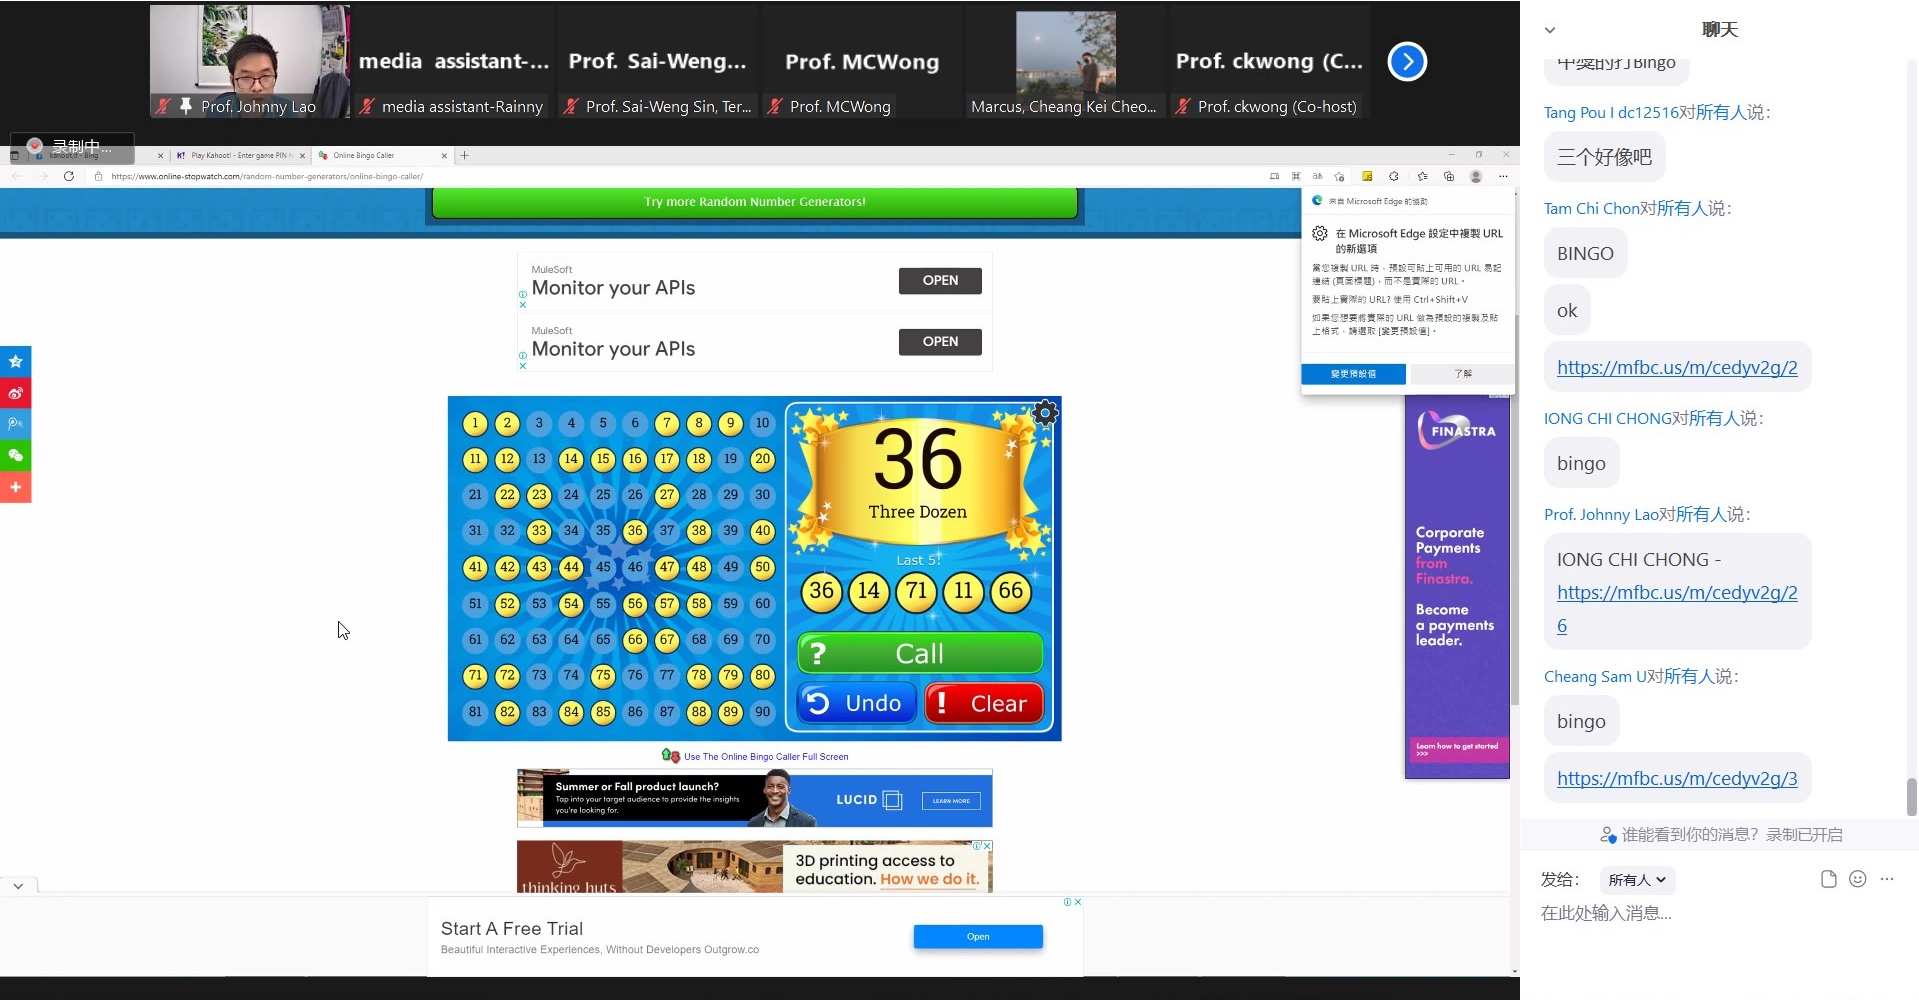Click the browser address bar URL
Screen dimensions: 1919x1000
pos(267,176)
